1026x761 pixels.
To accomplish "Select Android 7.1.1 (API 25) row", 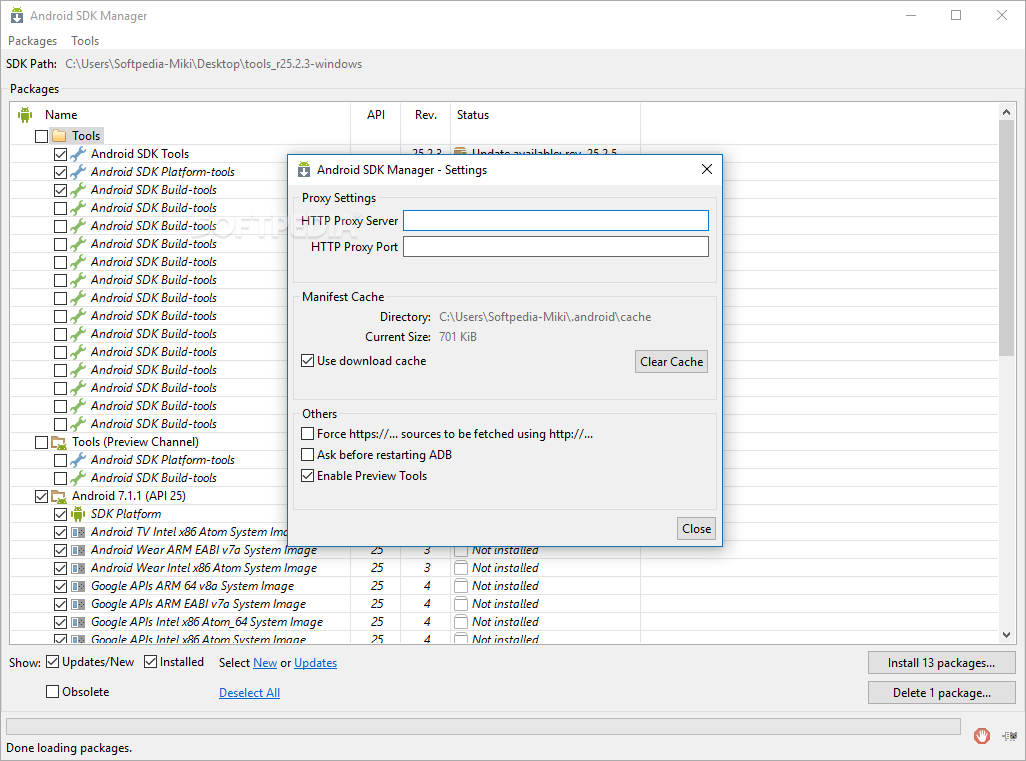I will pyautogui.click(x=129, y=496).
